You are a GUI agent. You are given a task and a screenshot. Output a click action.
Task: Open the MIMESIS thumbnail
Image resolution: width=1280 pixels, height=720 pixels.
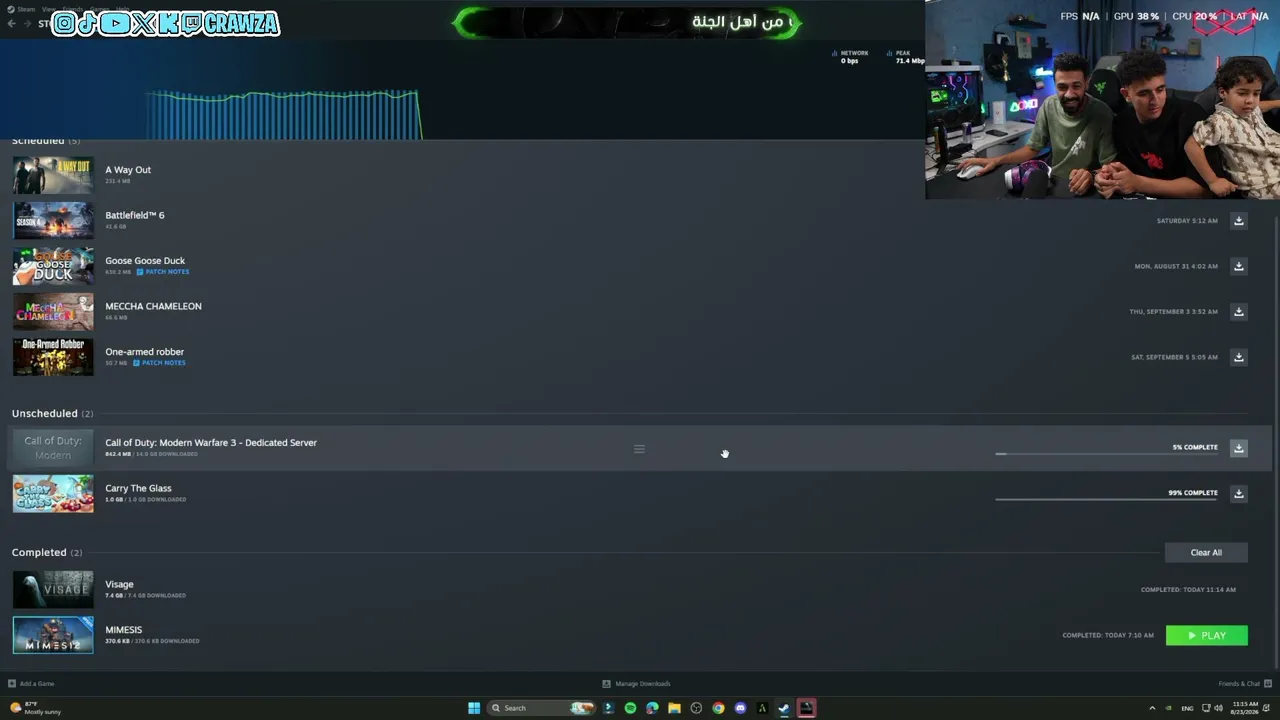click(x=53, y=635)
